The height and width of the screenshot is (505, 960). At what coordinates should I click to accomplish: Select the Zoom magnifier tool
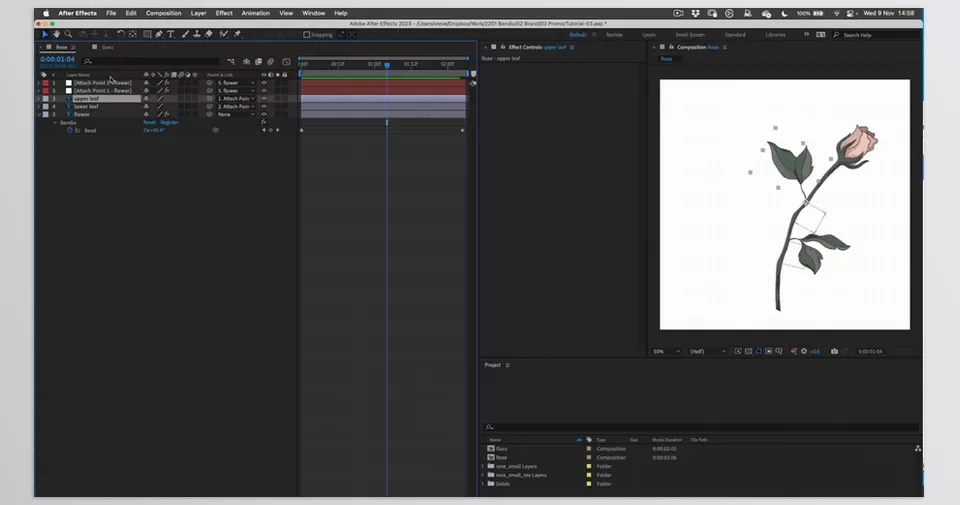(68, 34)
